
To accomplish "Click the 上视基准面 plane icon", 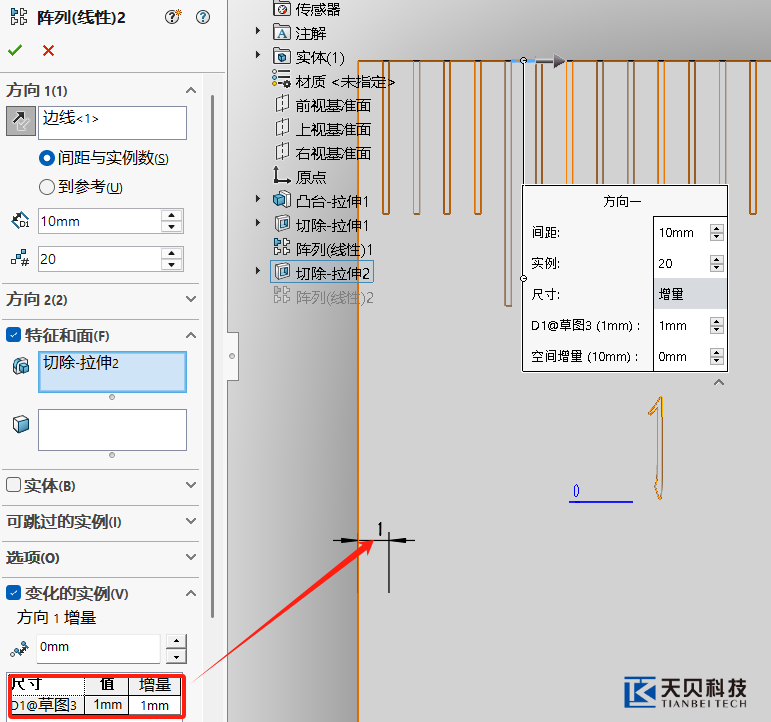I will [x=282, y=127].
